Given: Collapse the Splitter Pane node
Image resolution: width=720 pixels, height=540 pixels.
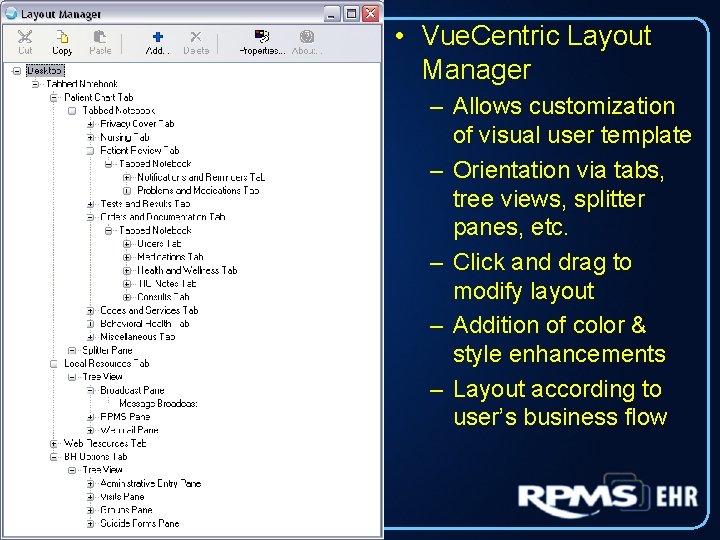Looking at the screenshot, I should point(72,350).
